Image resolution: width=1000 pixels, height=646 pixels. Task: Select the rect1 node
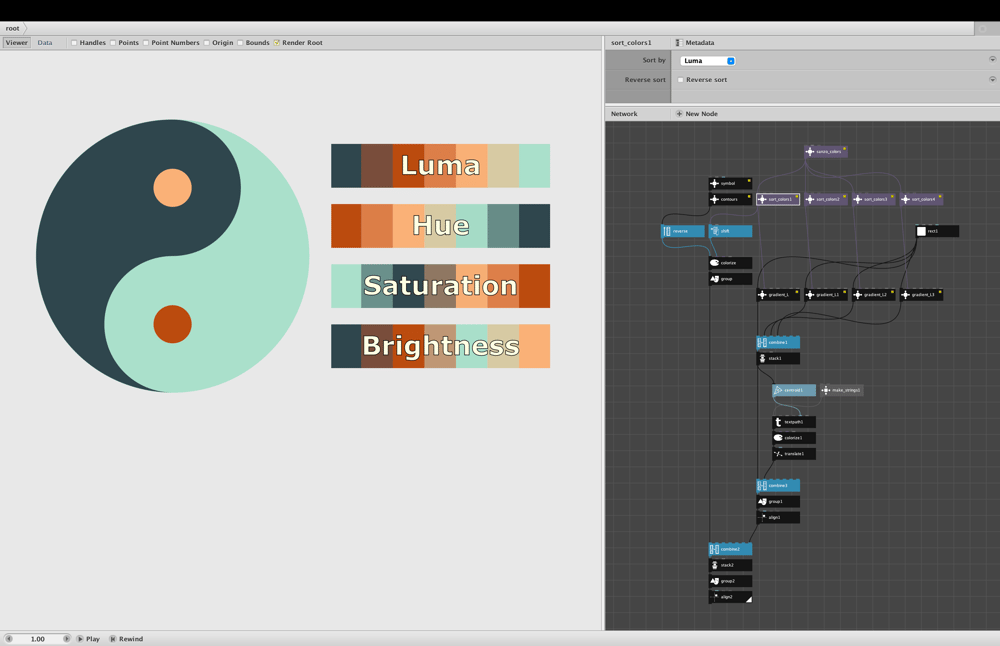[x=938, y=231]
